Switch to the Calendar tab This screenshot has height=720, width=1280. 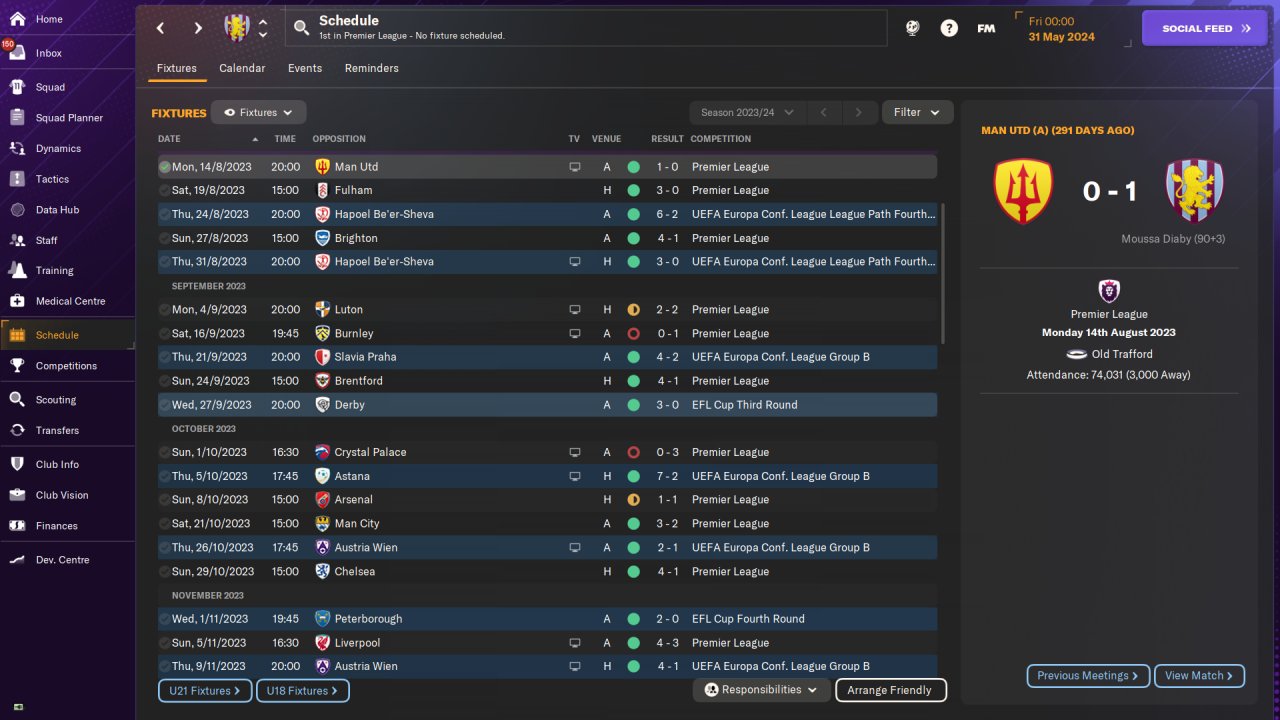click(242, 68)
